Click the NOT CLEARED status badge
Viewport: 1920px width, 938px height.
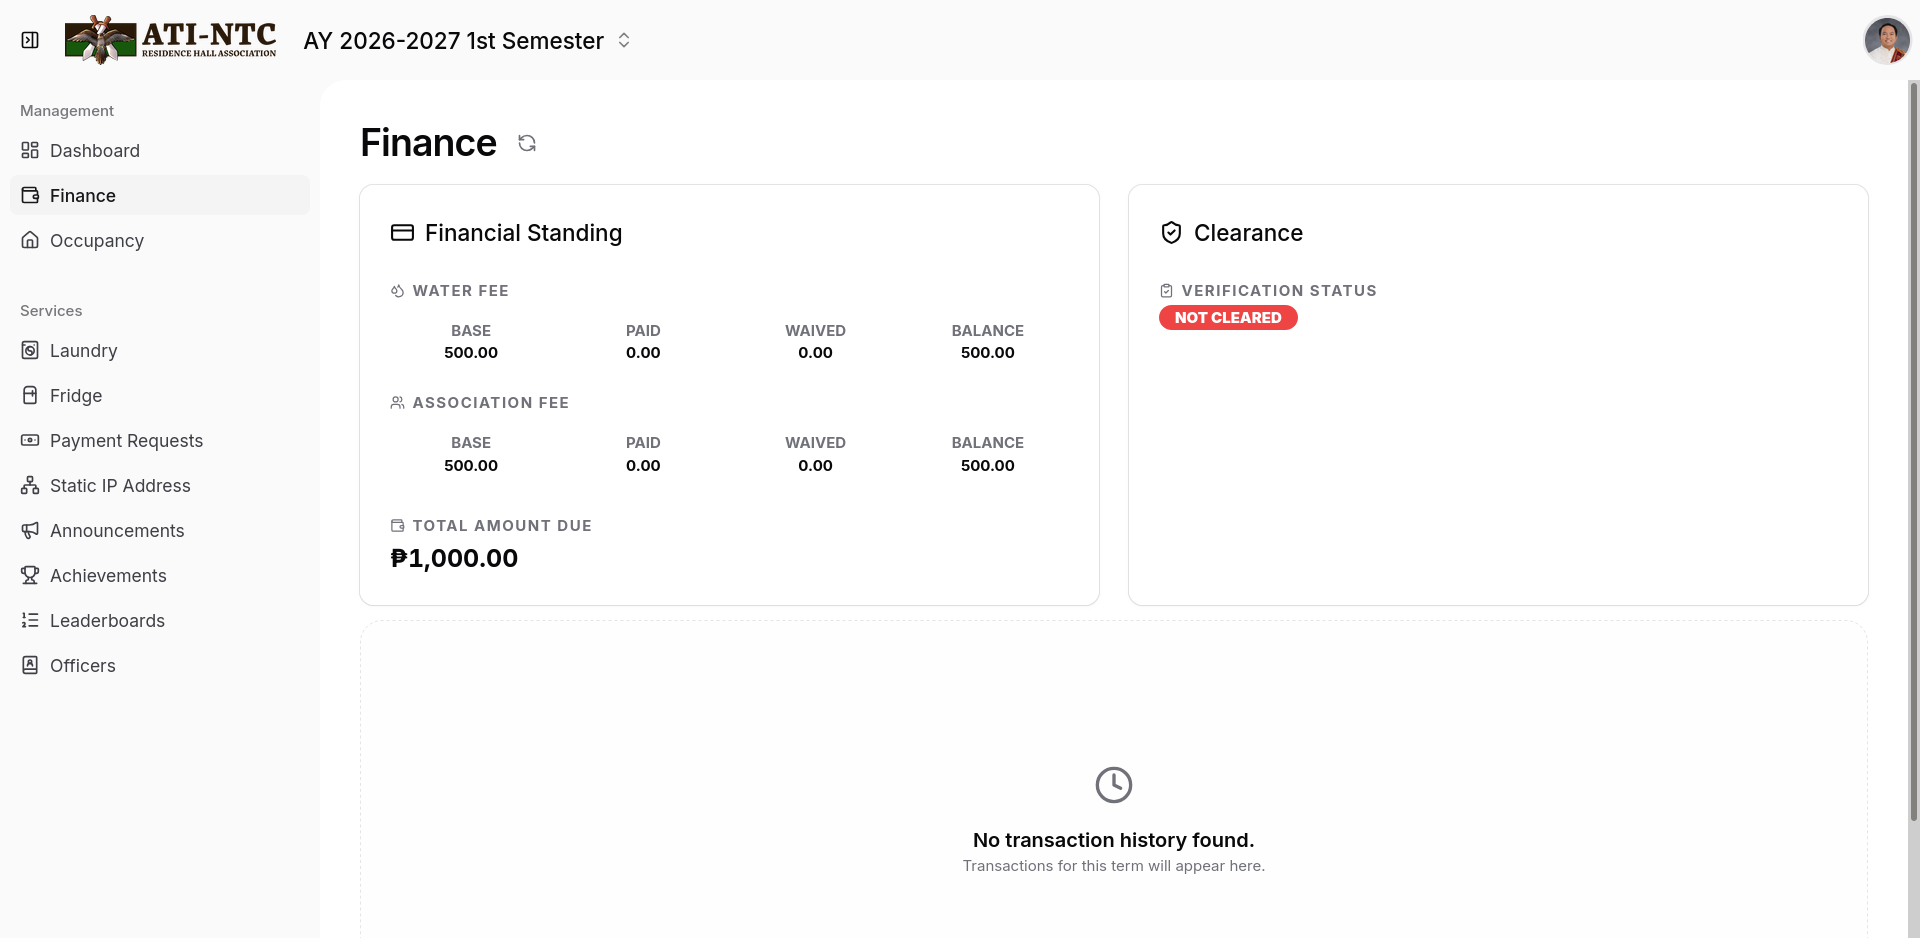[x=1228, y=317]
